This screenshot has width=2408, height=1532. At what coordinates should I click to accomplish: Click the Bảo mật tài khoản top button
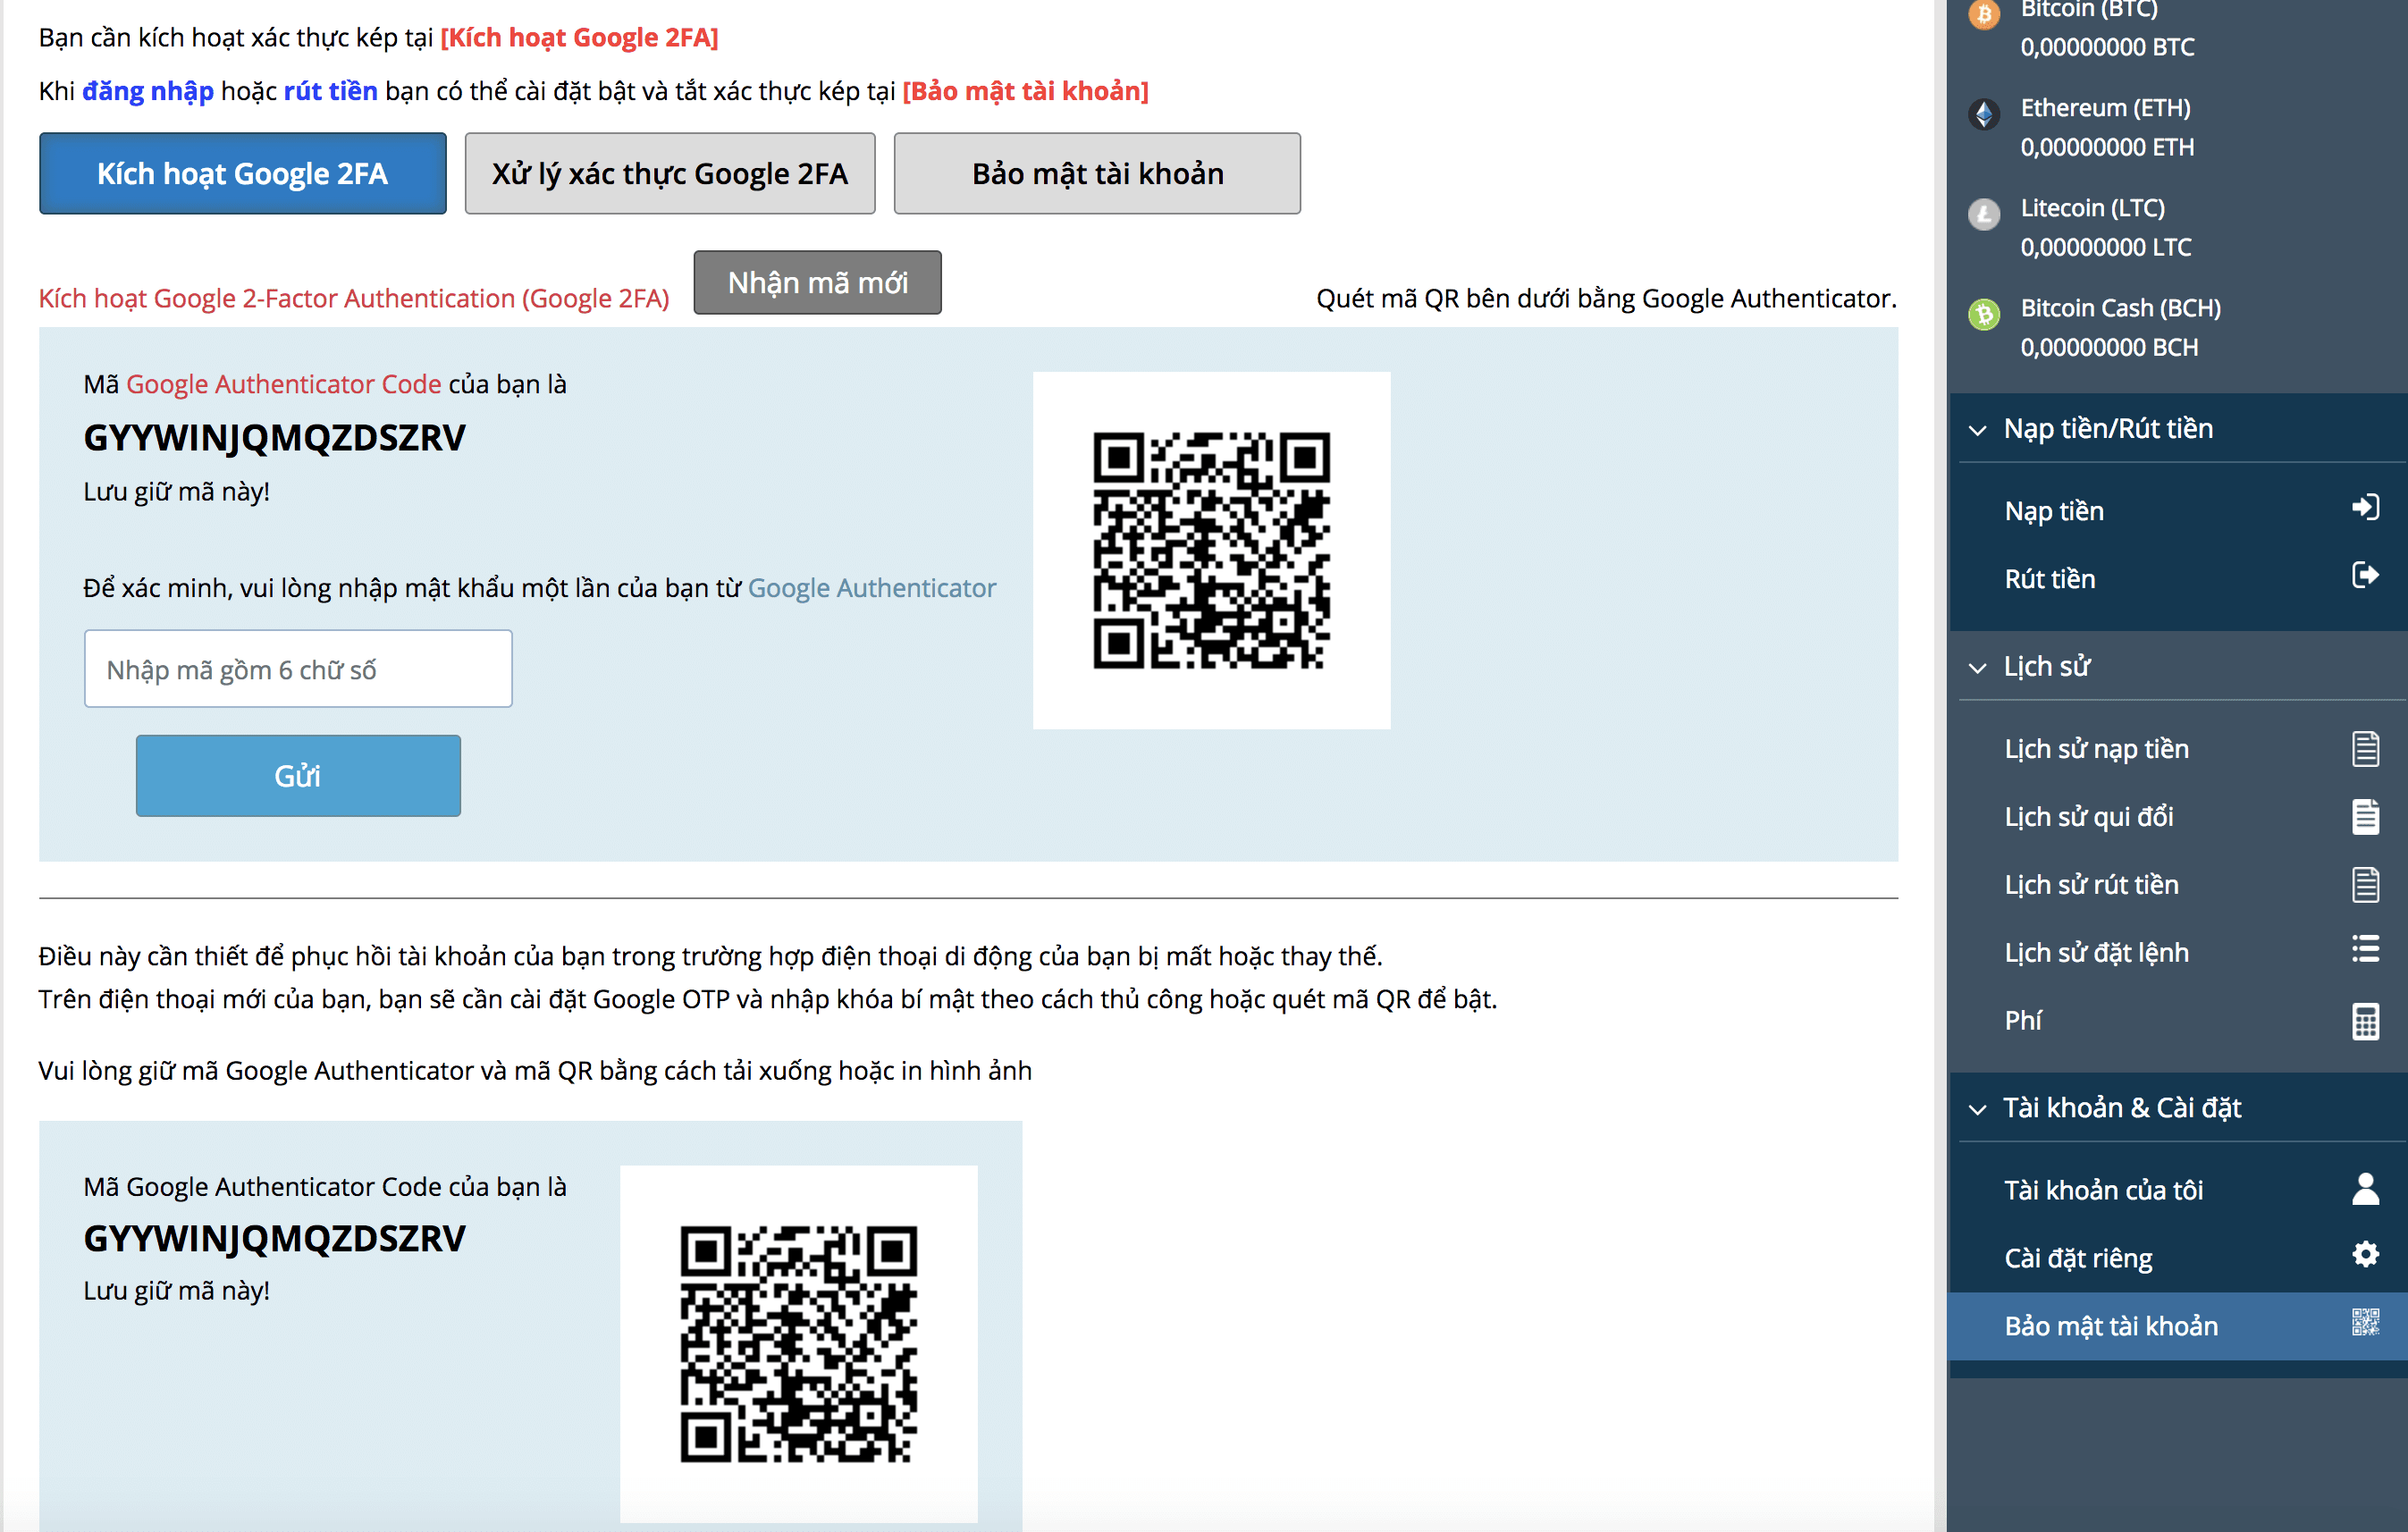pyautogui.click(x=1097, y=173)
